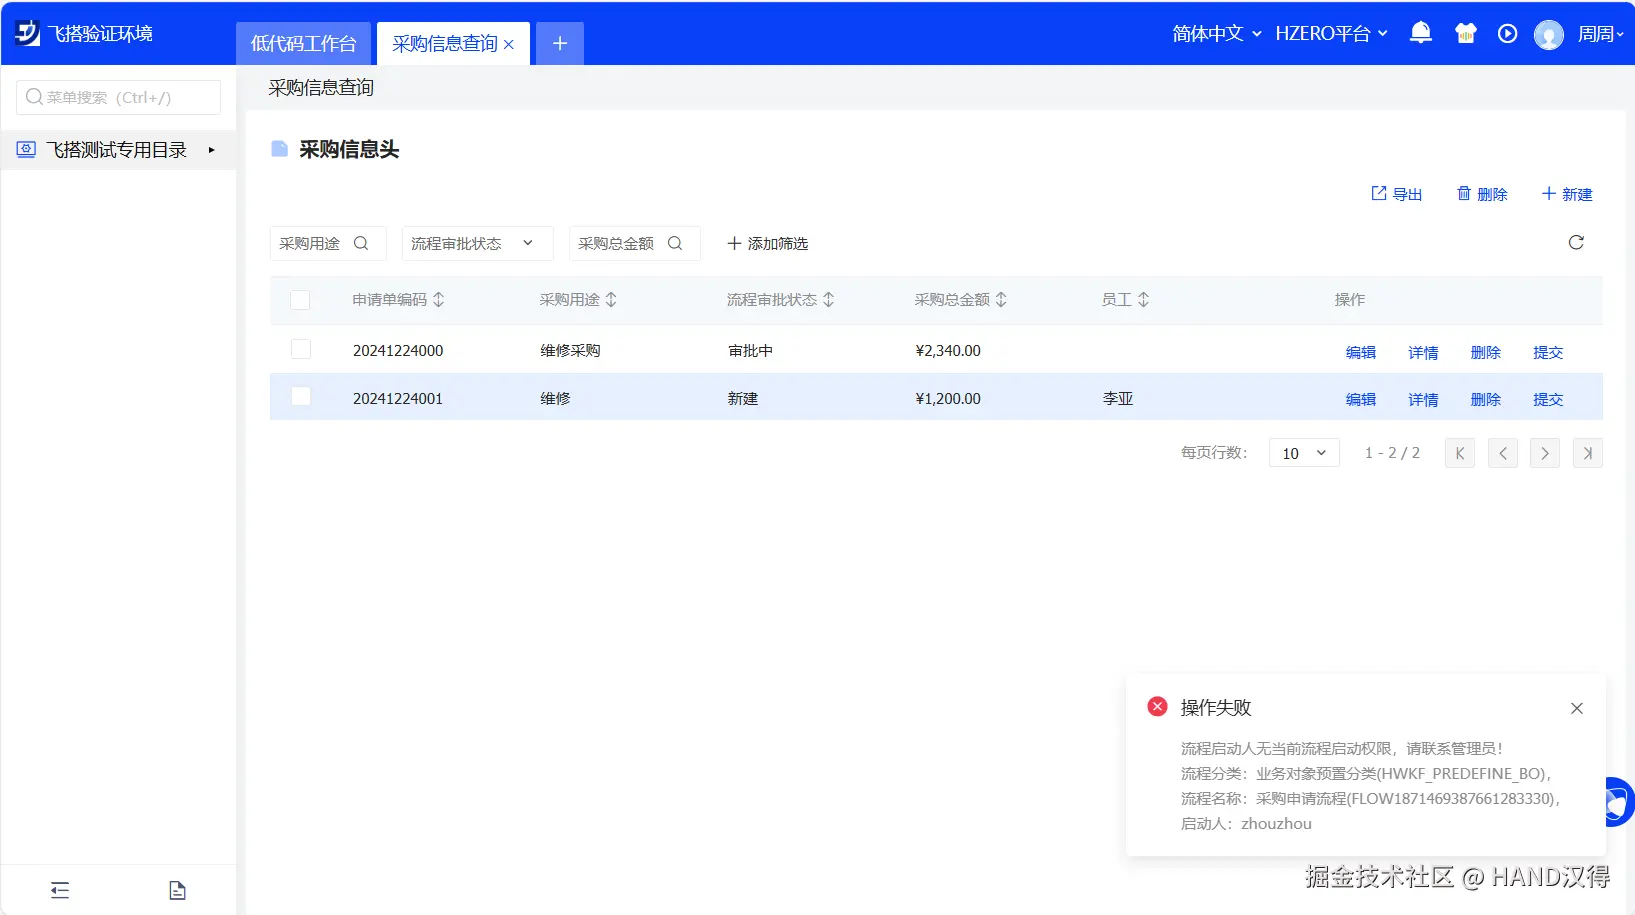
Task: Click the 李亚 employee cell
Action: (x=1118, y=398)
